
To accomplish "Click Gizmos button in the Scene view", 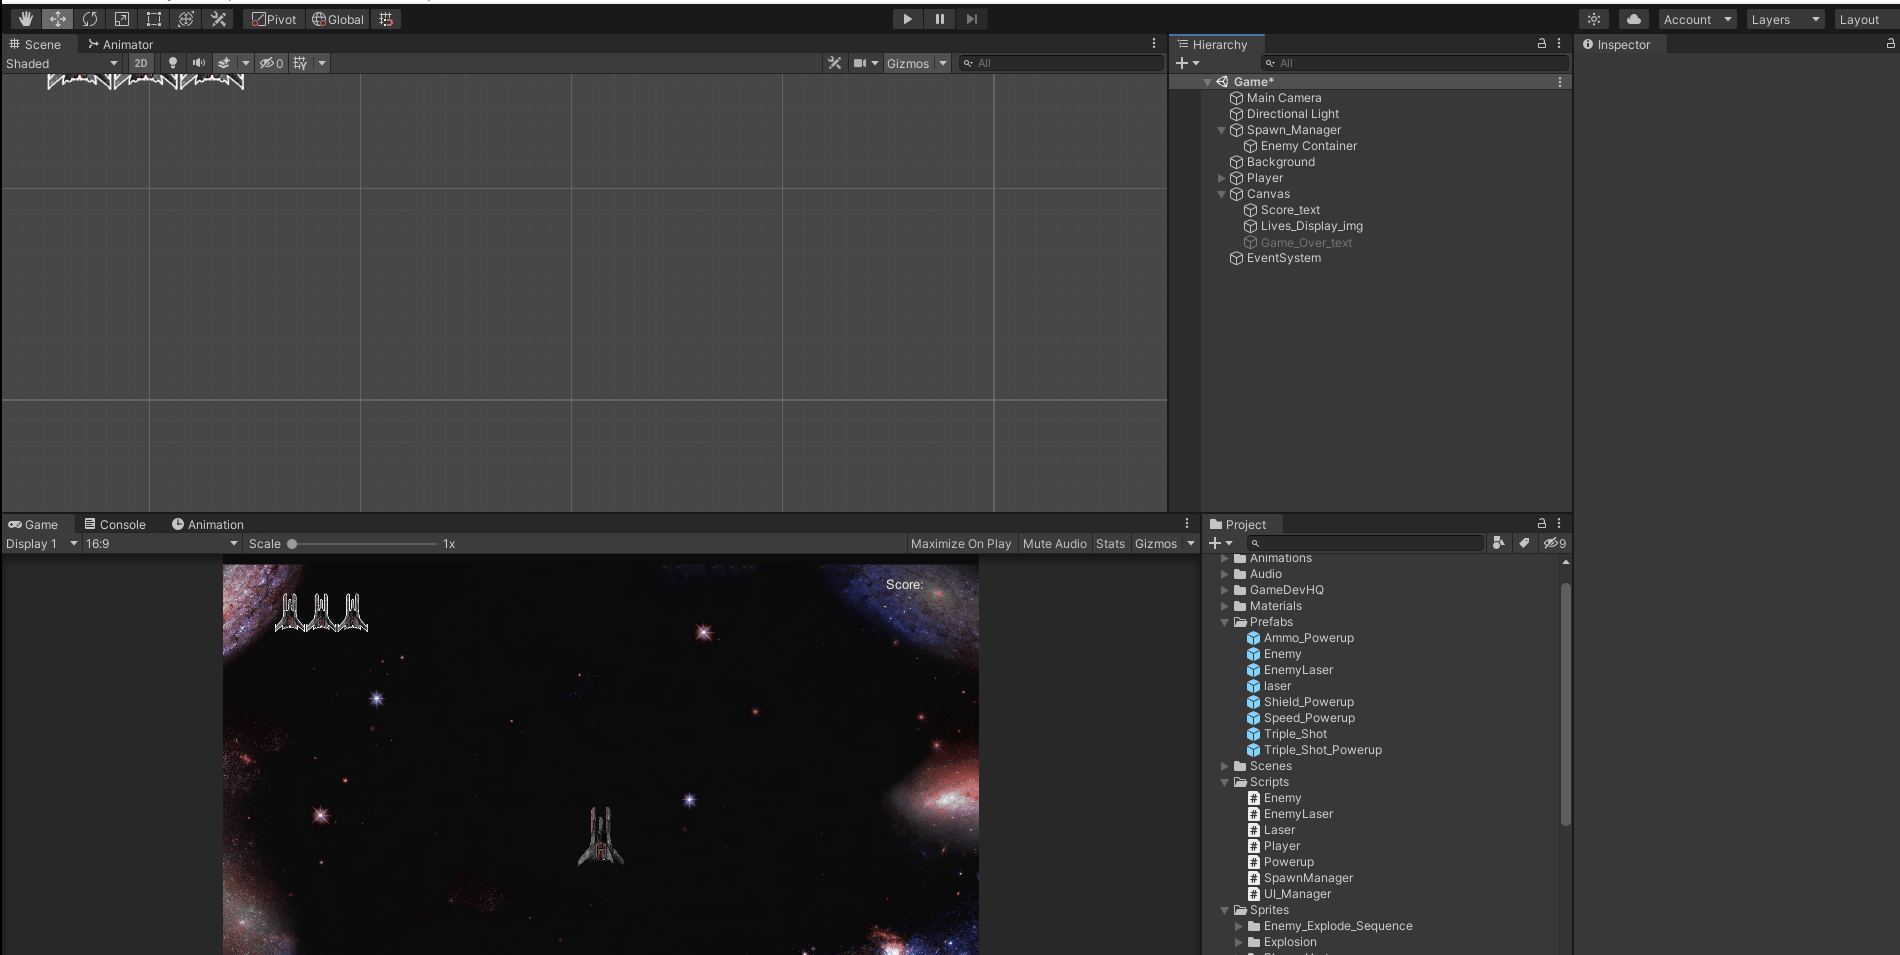I will tap(908, 63).
